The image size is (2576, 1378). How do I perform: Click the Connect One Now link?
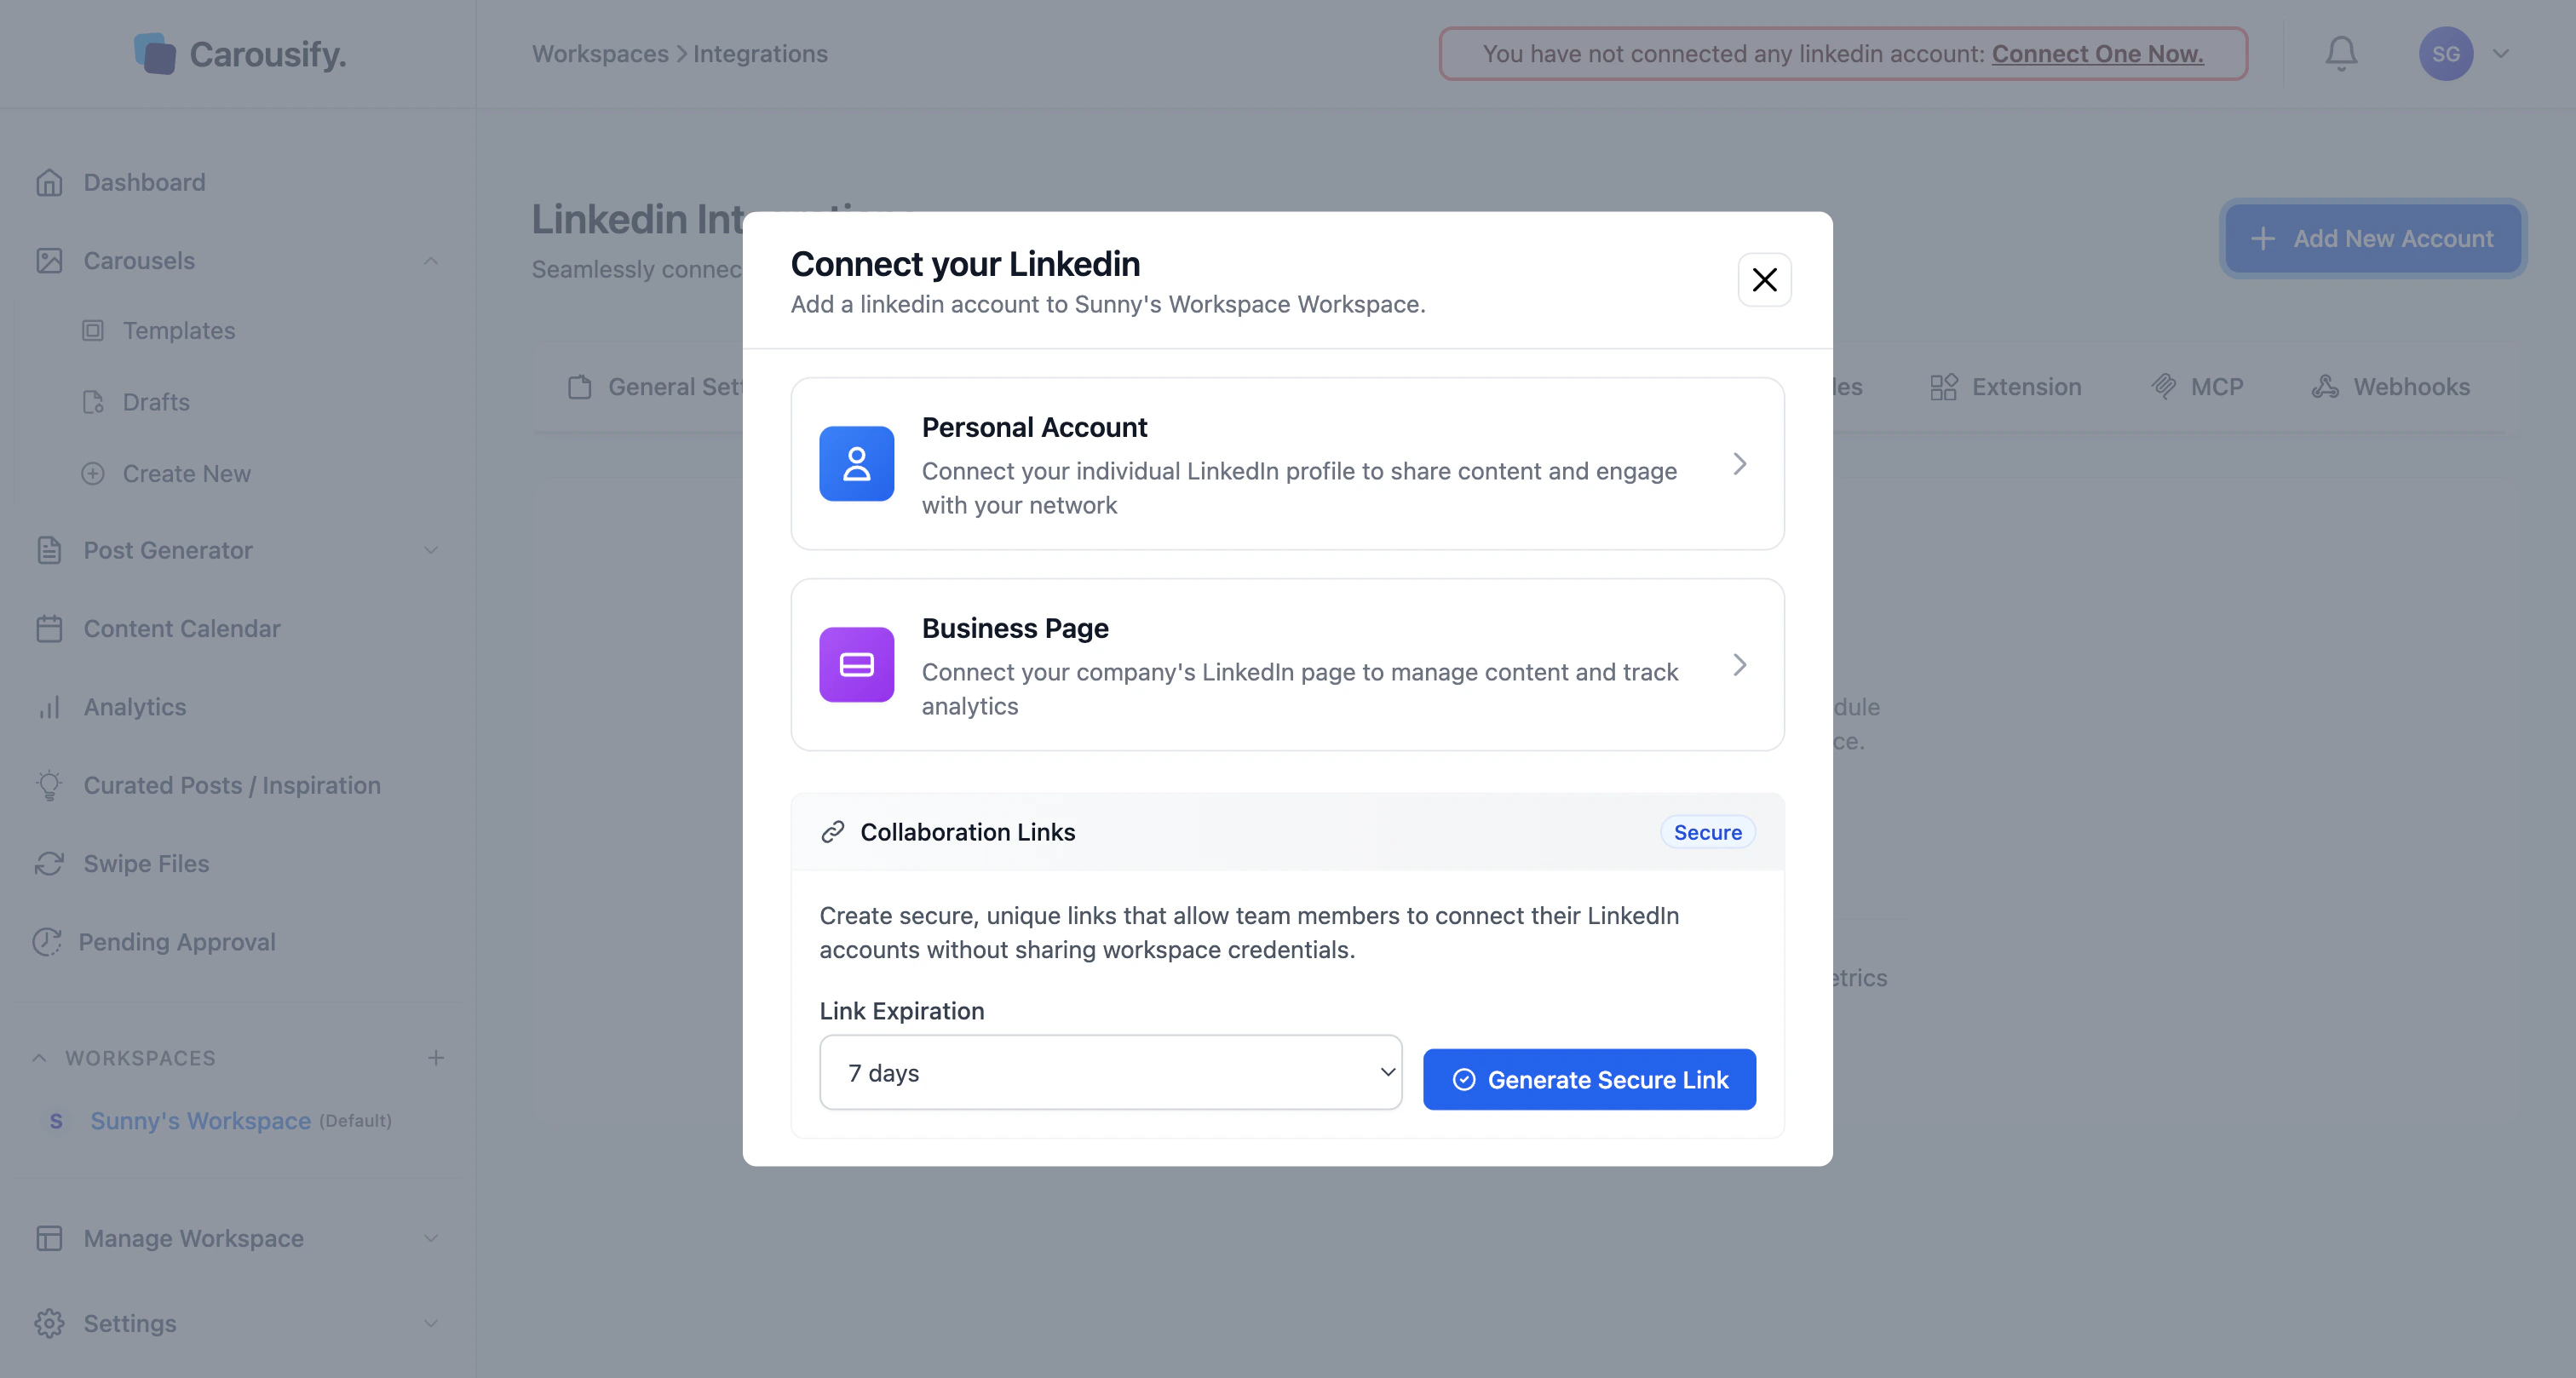coord(2097,54)
